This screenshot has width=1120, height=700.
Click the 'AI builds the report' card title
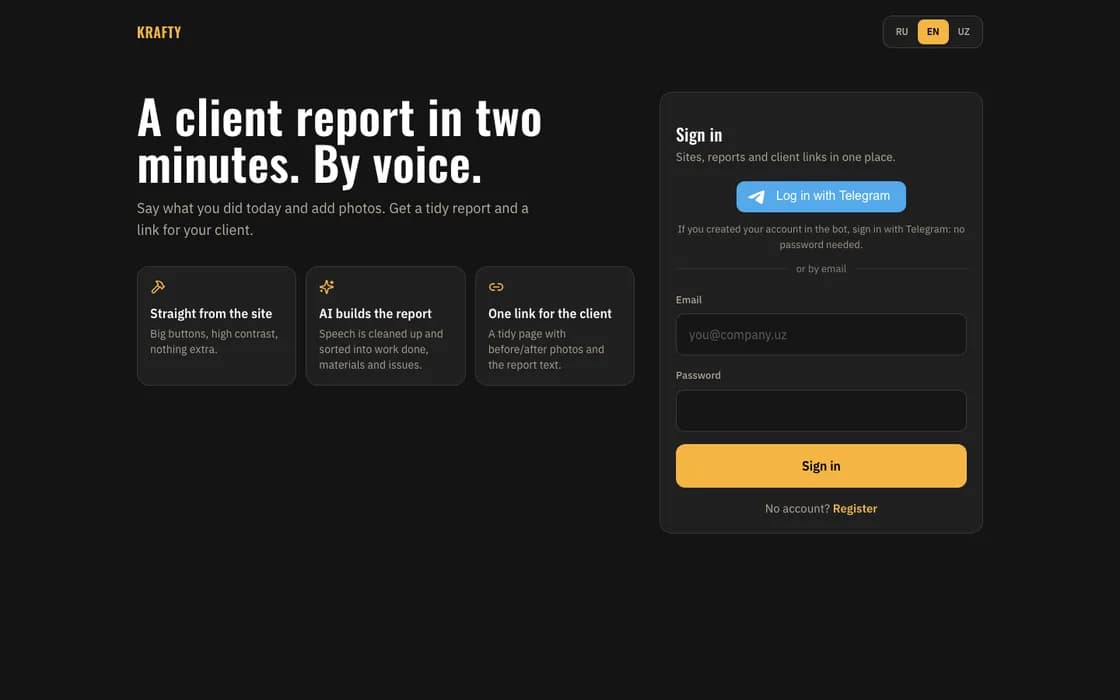click(x=375, y=314)
